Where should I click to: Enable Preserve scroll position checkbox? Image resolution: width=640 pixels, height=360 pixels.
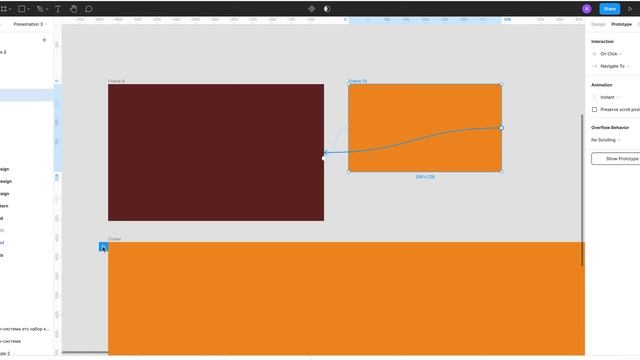(x=594, y=109)
